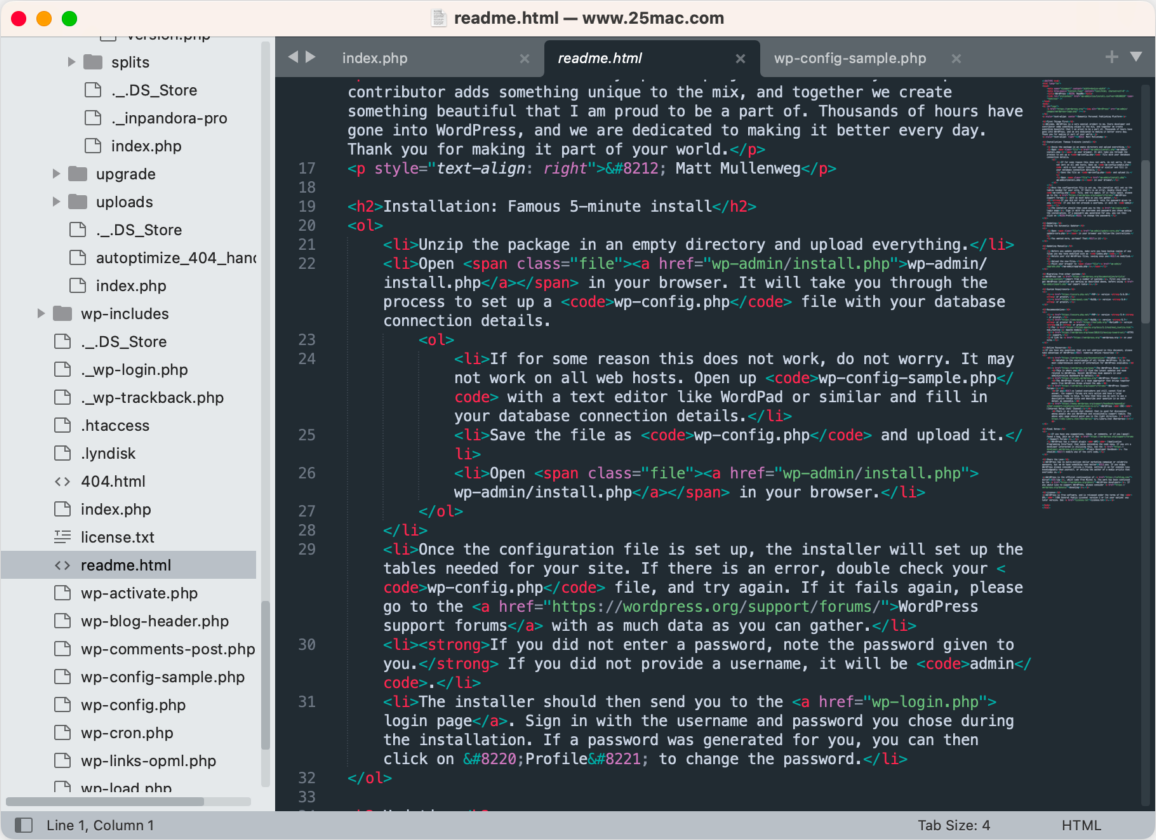Open wp-comments-post.php in the sidebar

(x=167, y=649)
